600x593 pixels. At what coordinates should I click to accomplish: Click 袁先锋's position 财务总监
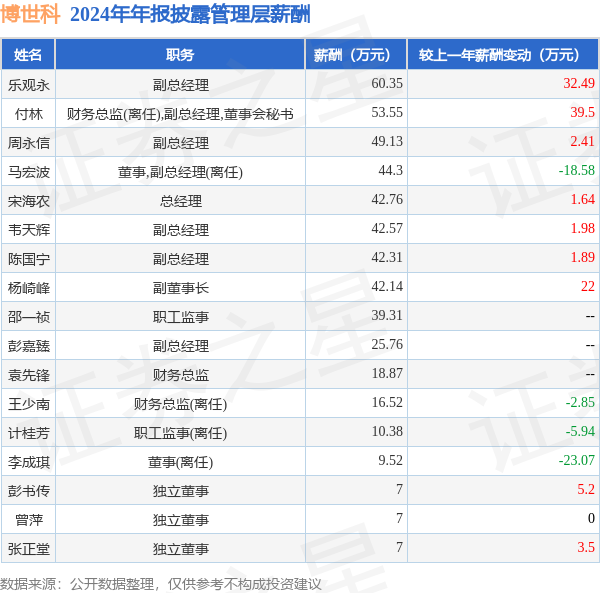pos(181,375)
